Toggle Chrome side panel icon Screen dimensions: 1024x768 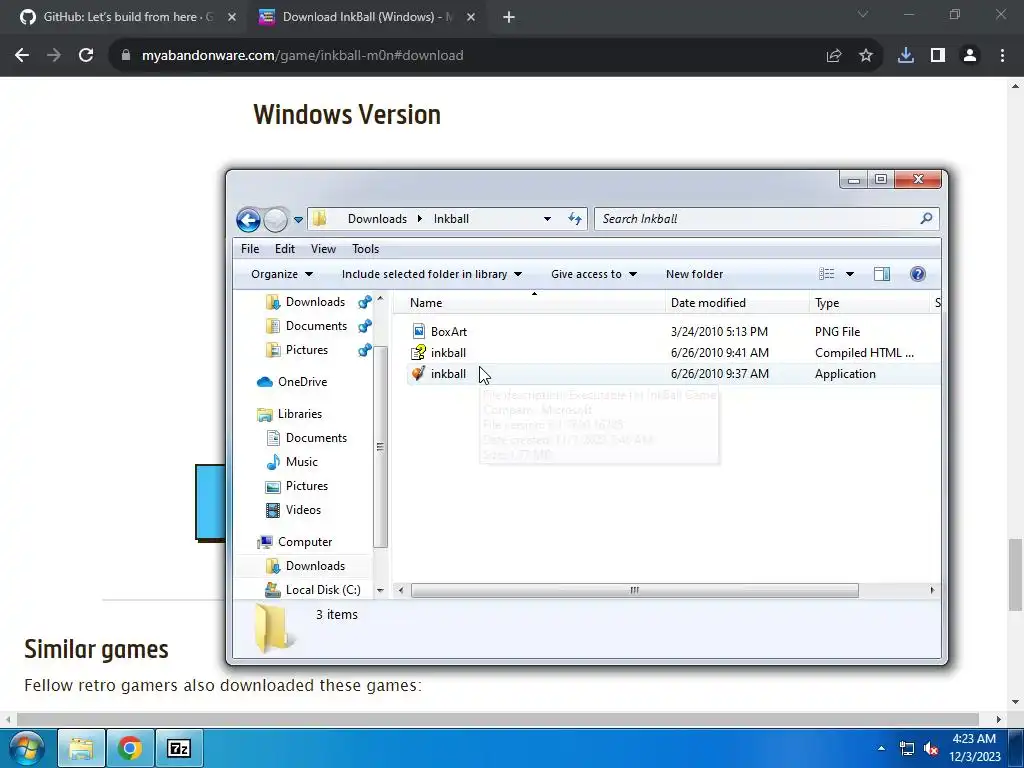tap(938, 56)
